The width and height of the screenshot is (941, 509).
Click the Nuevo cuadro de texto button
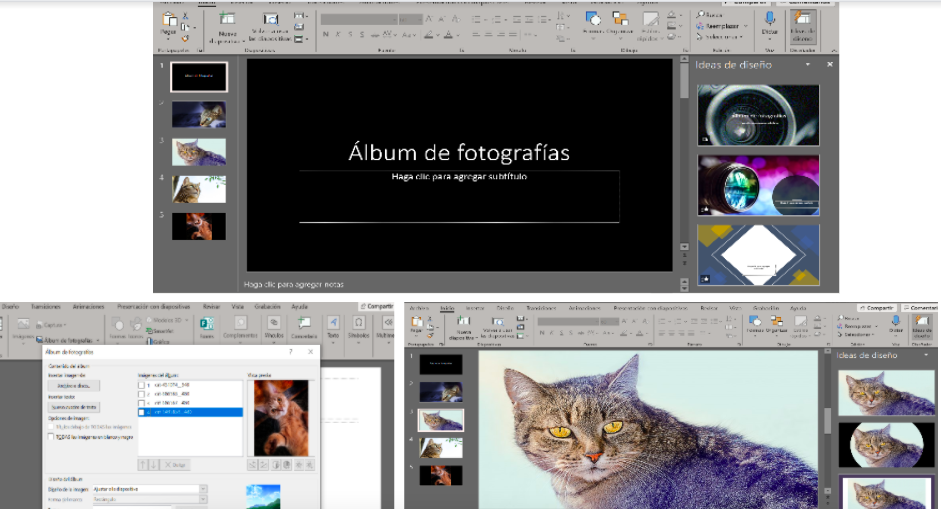tap(74, 407)
